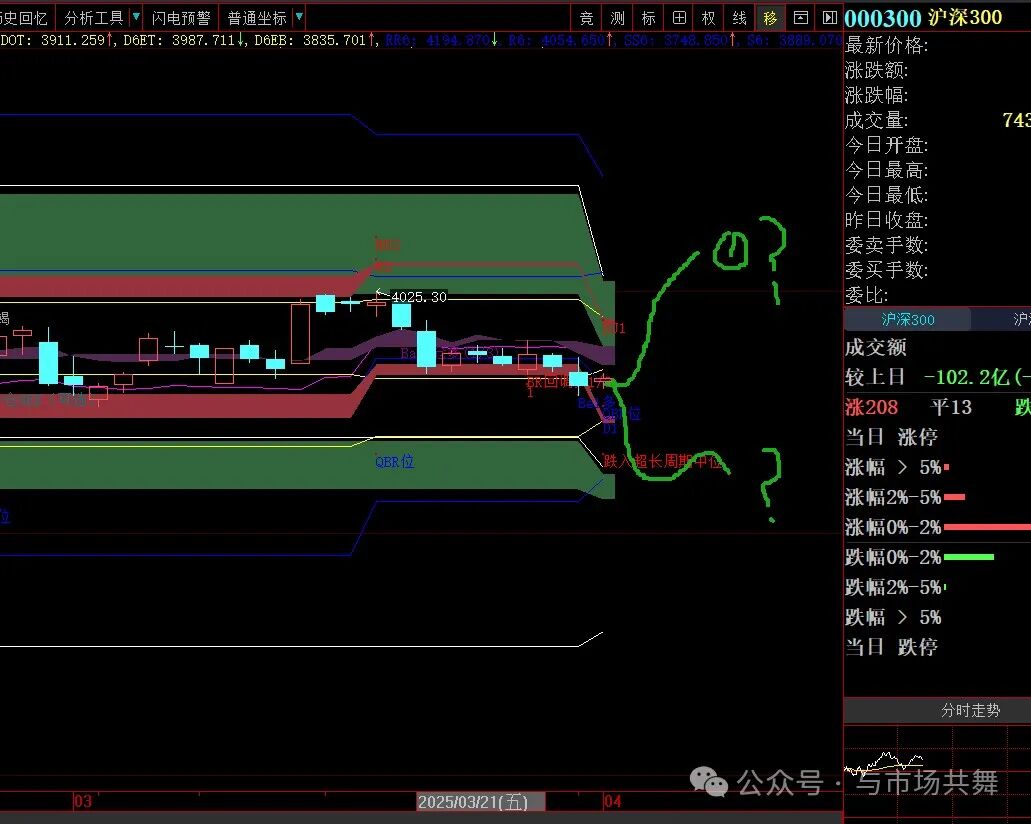Click the 委比 label
1031x824 pixels.
click(x=867, y=295)
